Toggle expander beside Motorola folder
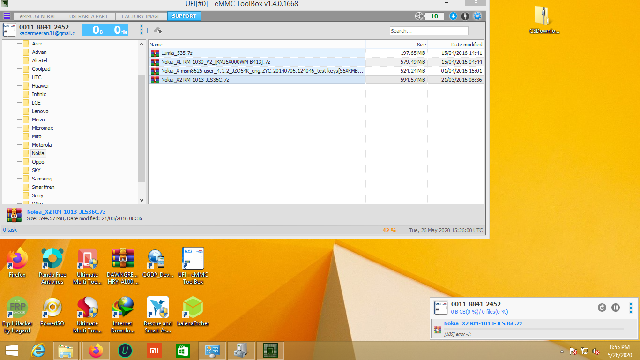Screen dimensions: 640x360 pyautogui.click(x=19, y=144)
